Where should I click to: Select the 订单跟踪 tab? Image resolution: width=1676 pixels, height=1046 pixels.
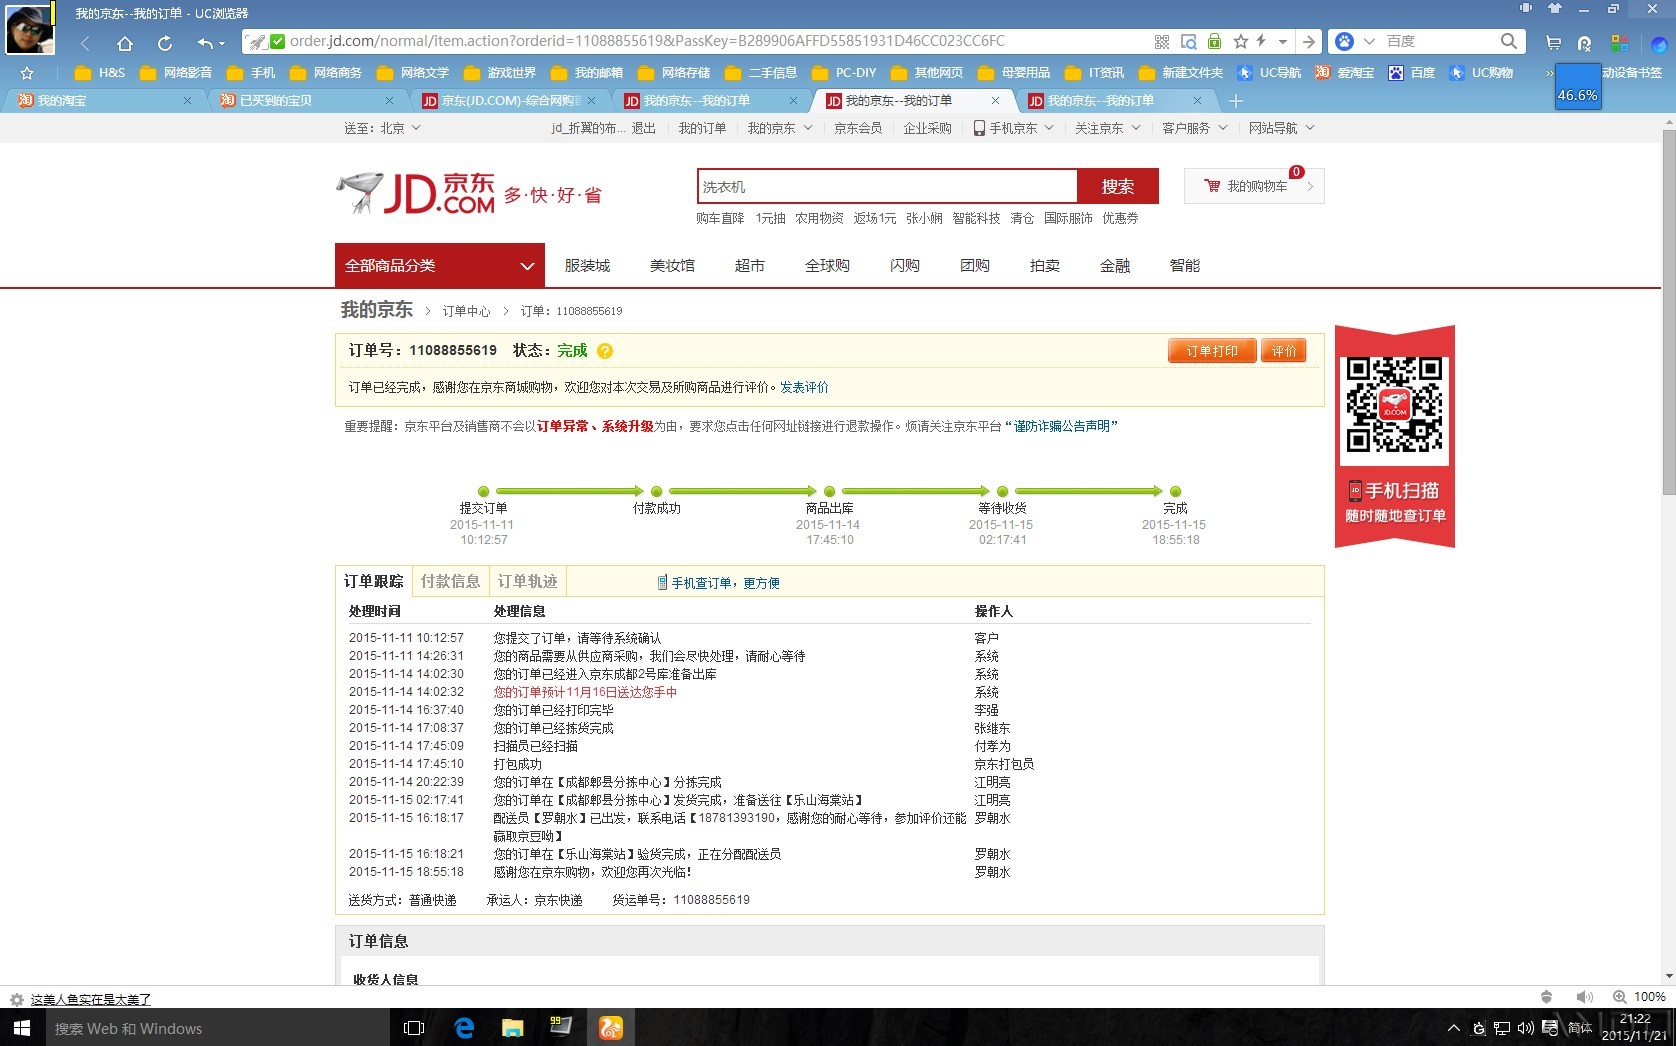(374, 581)
